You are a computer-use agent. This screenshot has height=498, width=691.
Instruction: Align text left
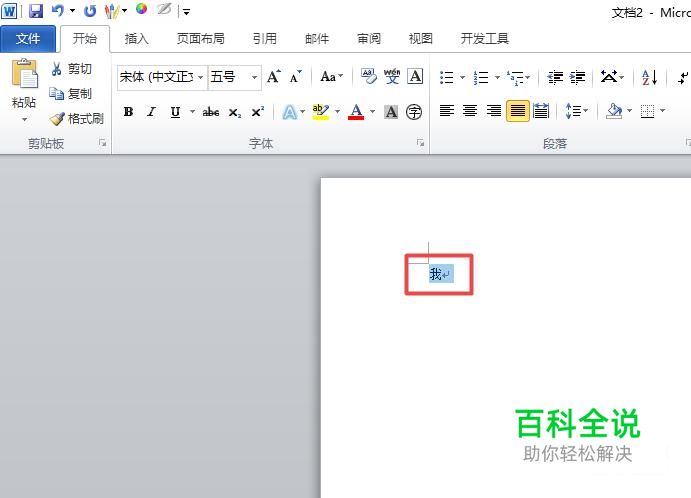click(x=447, y=111)
